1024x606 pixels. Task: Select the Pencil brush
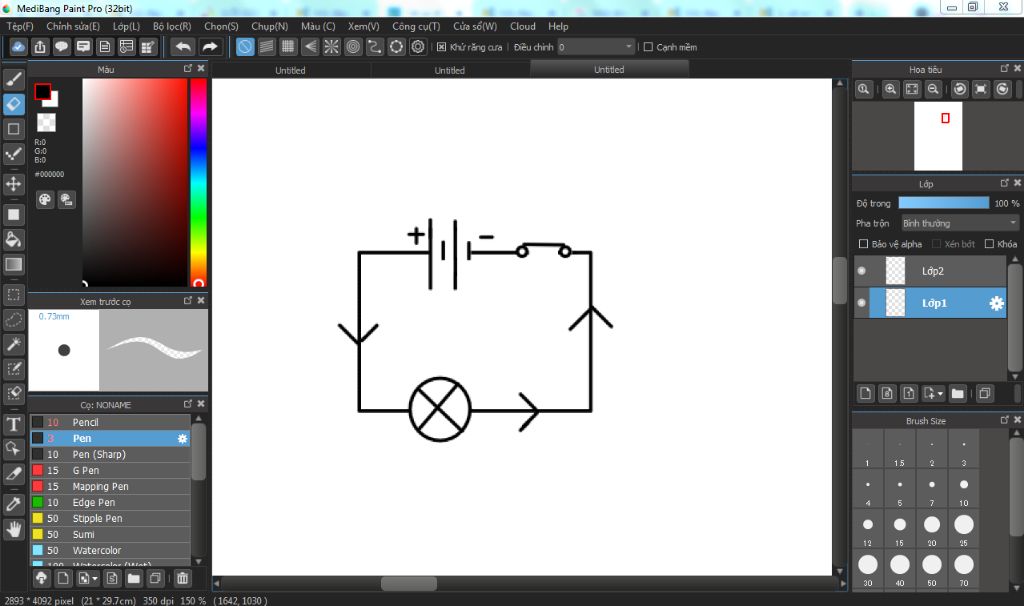click(x=110, y=423)
